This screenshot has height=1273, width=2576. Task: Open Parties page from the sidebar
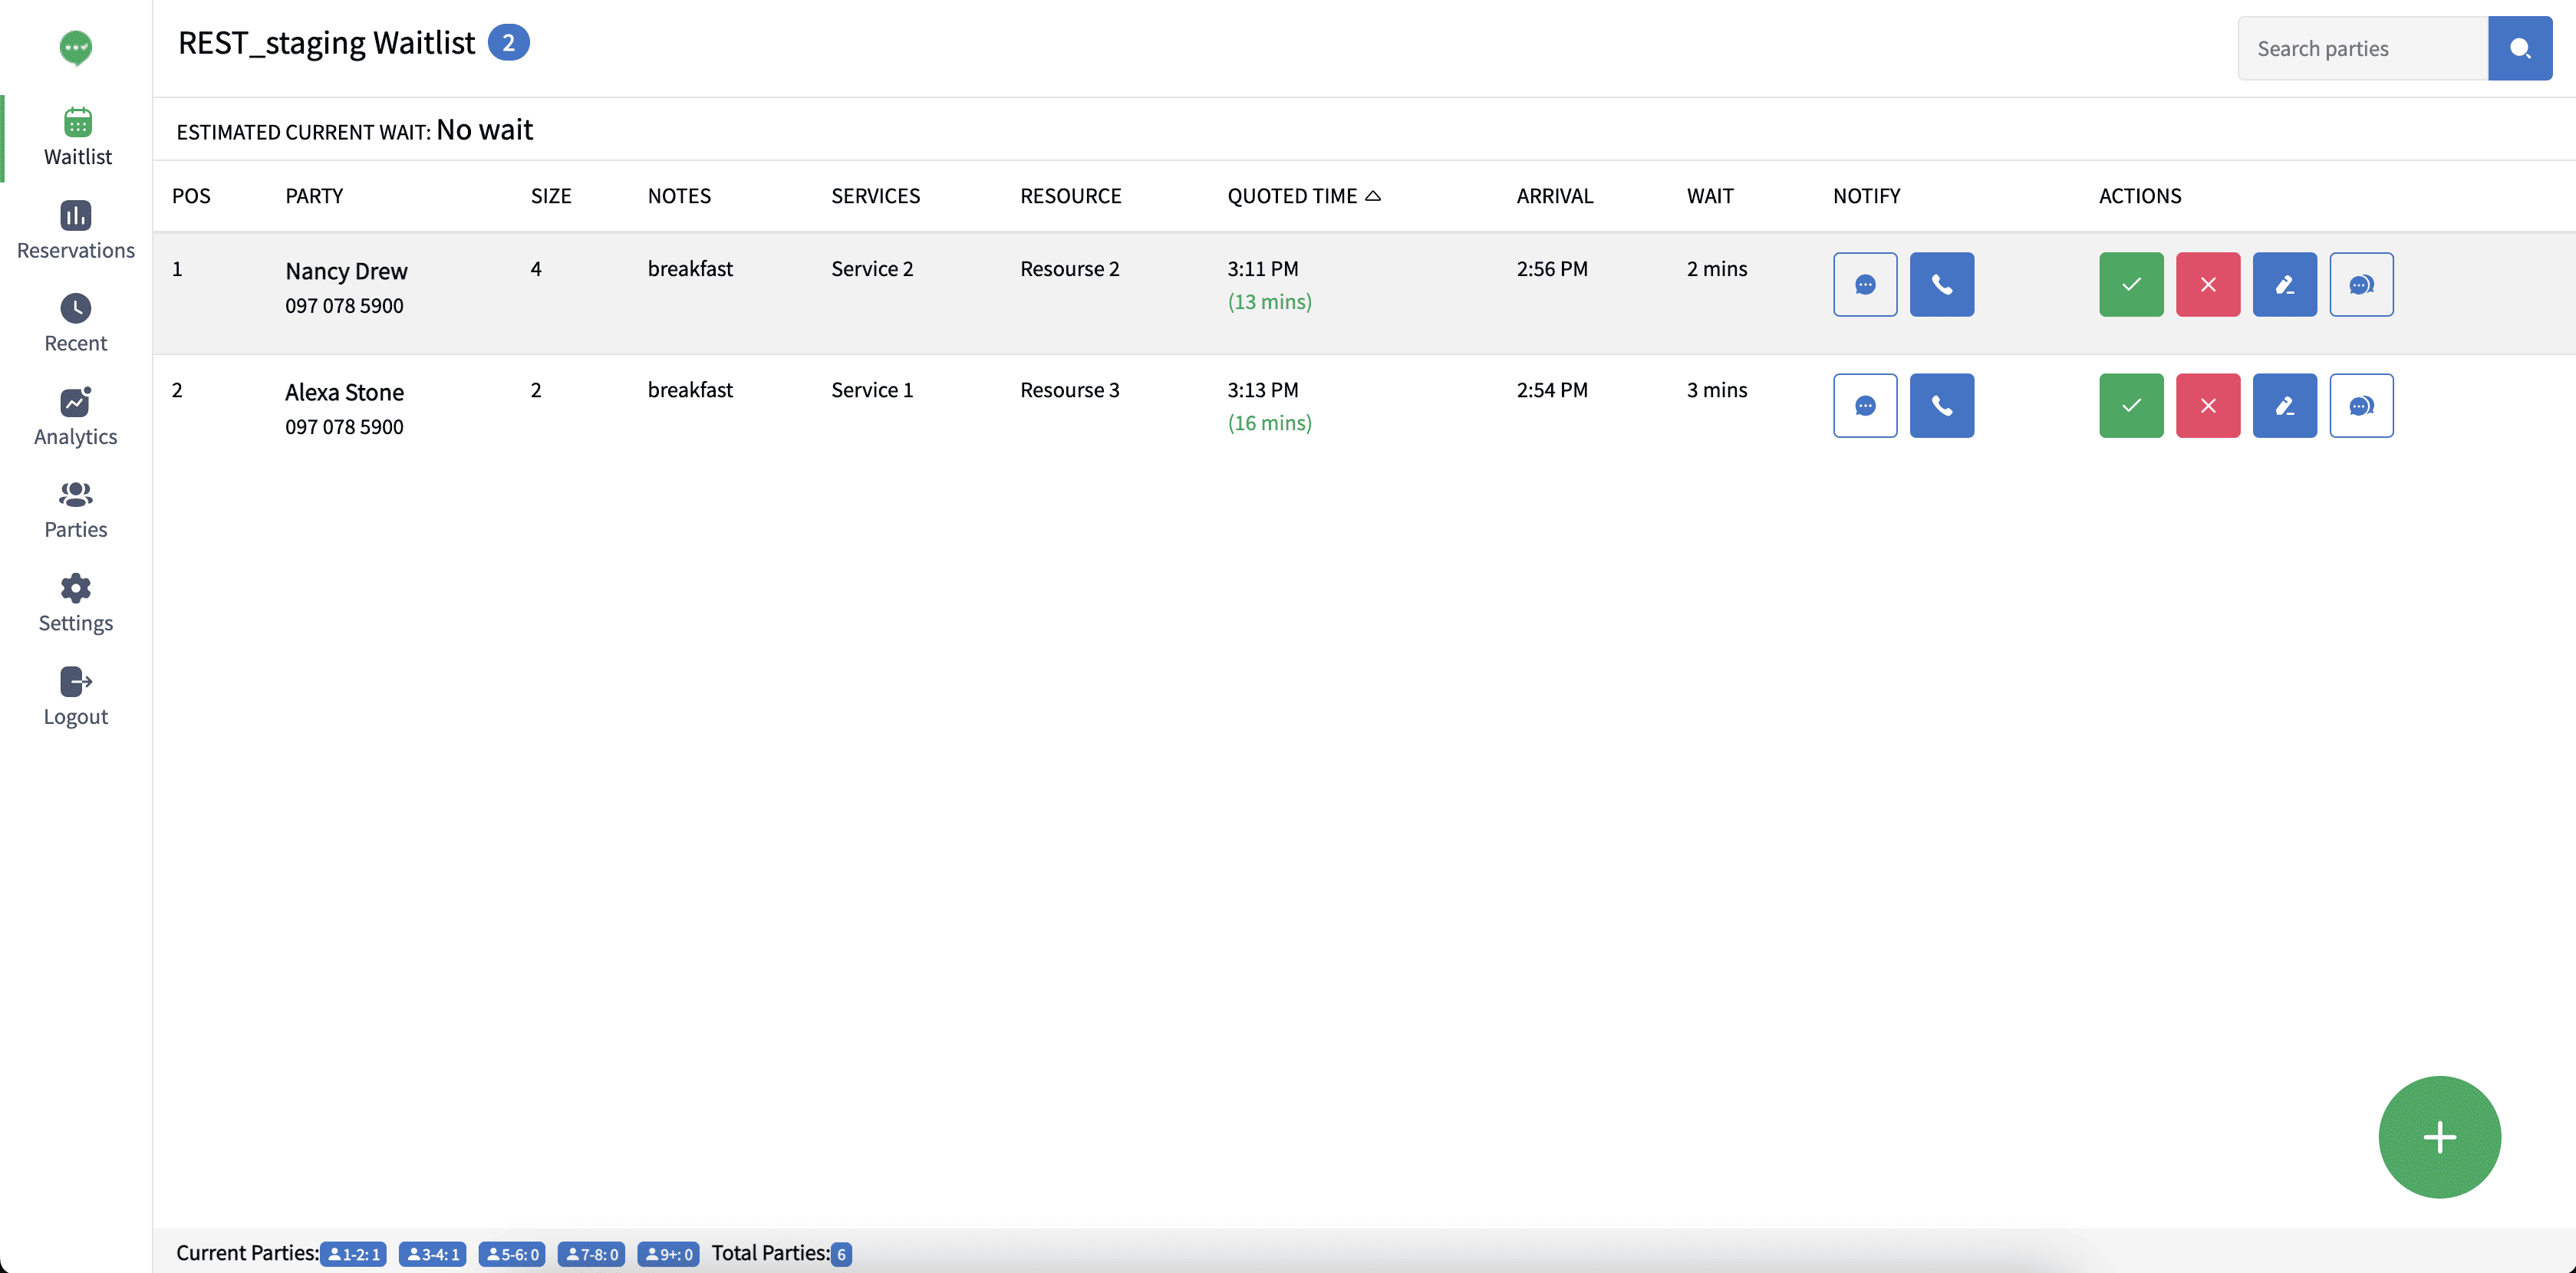click(x=76, y=510)
